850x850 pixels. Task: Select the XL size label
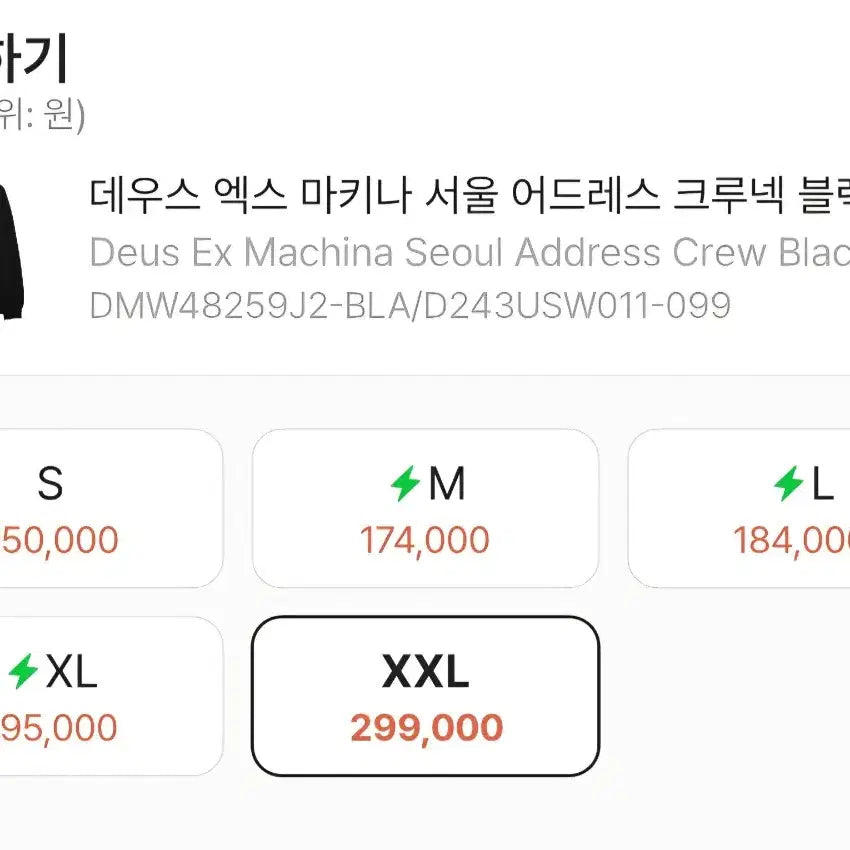click(x=72, y=673)
